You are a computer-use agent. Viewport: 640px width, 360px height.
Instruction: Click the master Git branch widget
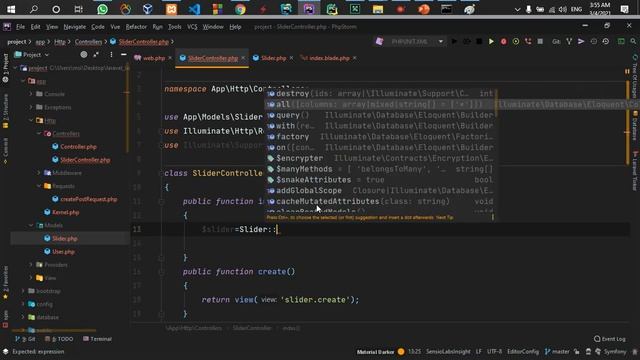pyautogui.click(x=557, y=352)
